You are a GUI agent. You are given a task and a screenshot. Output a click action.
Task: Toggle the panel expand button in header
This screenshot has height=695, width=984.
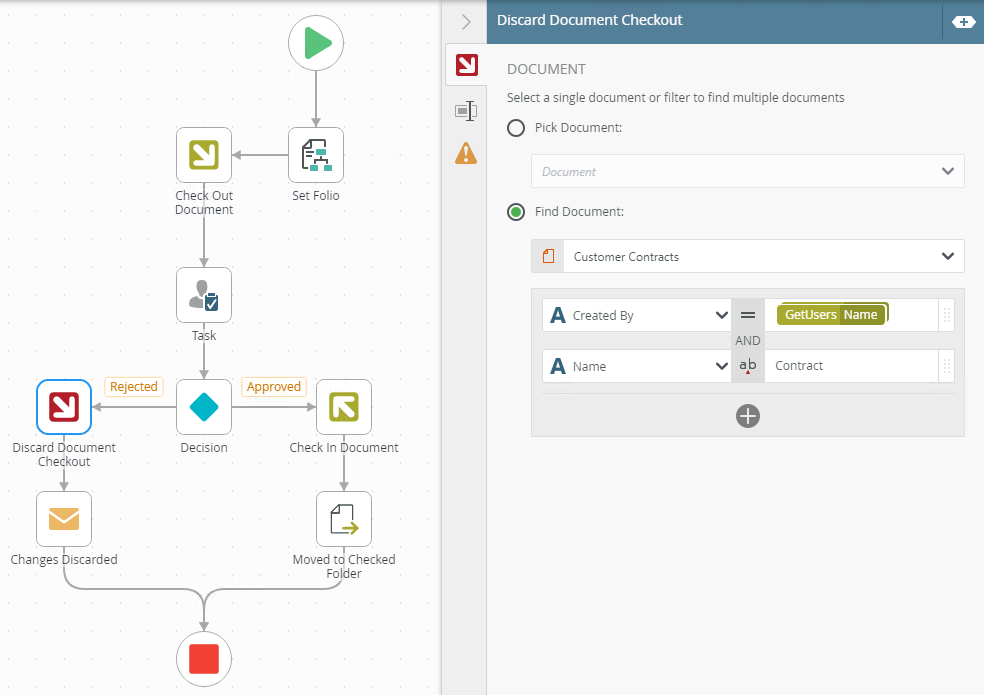point(963,21)
